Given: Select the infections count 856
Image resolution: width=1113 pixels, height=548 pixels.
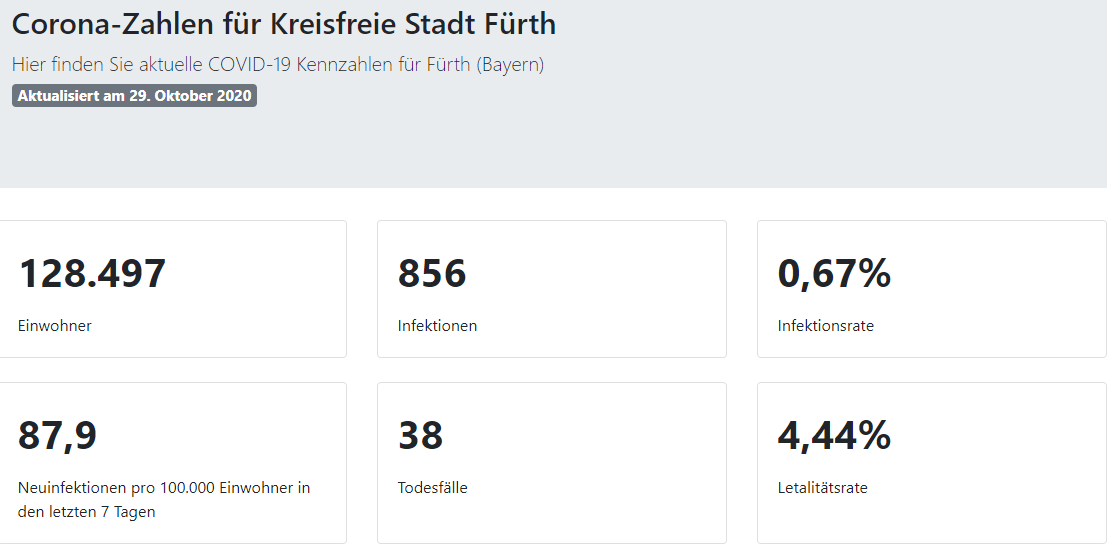Looking at the screenshot, I should [x=432, y=273].
